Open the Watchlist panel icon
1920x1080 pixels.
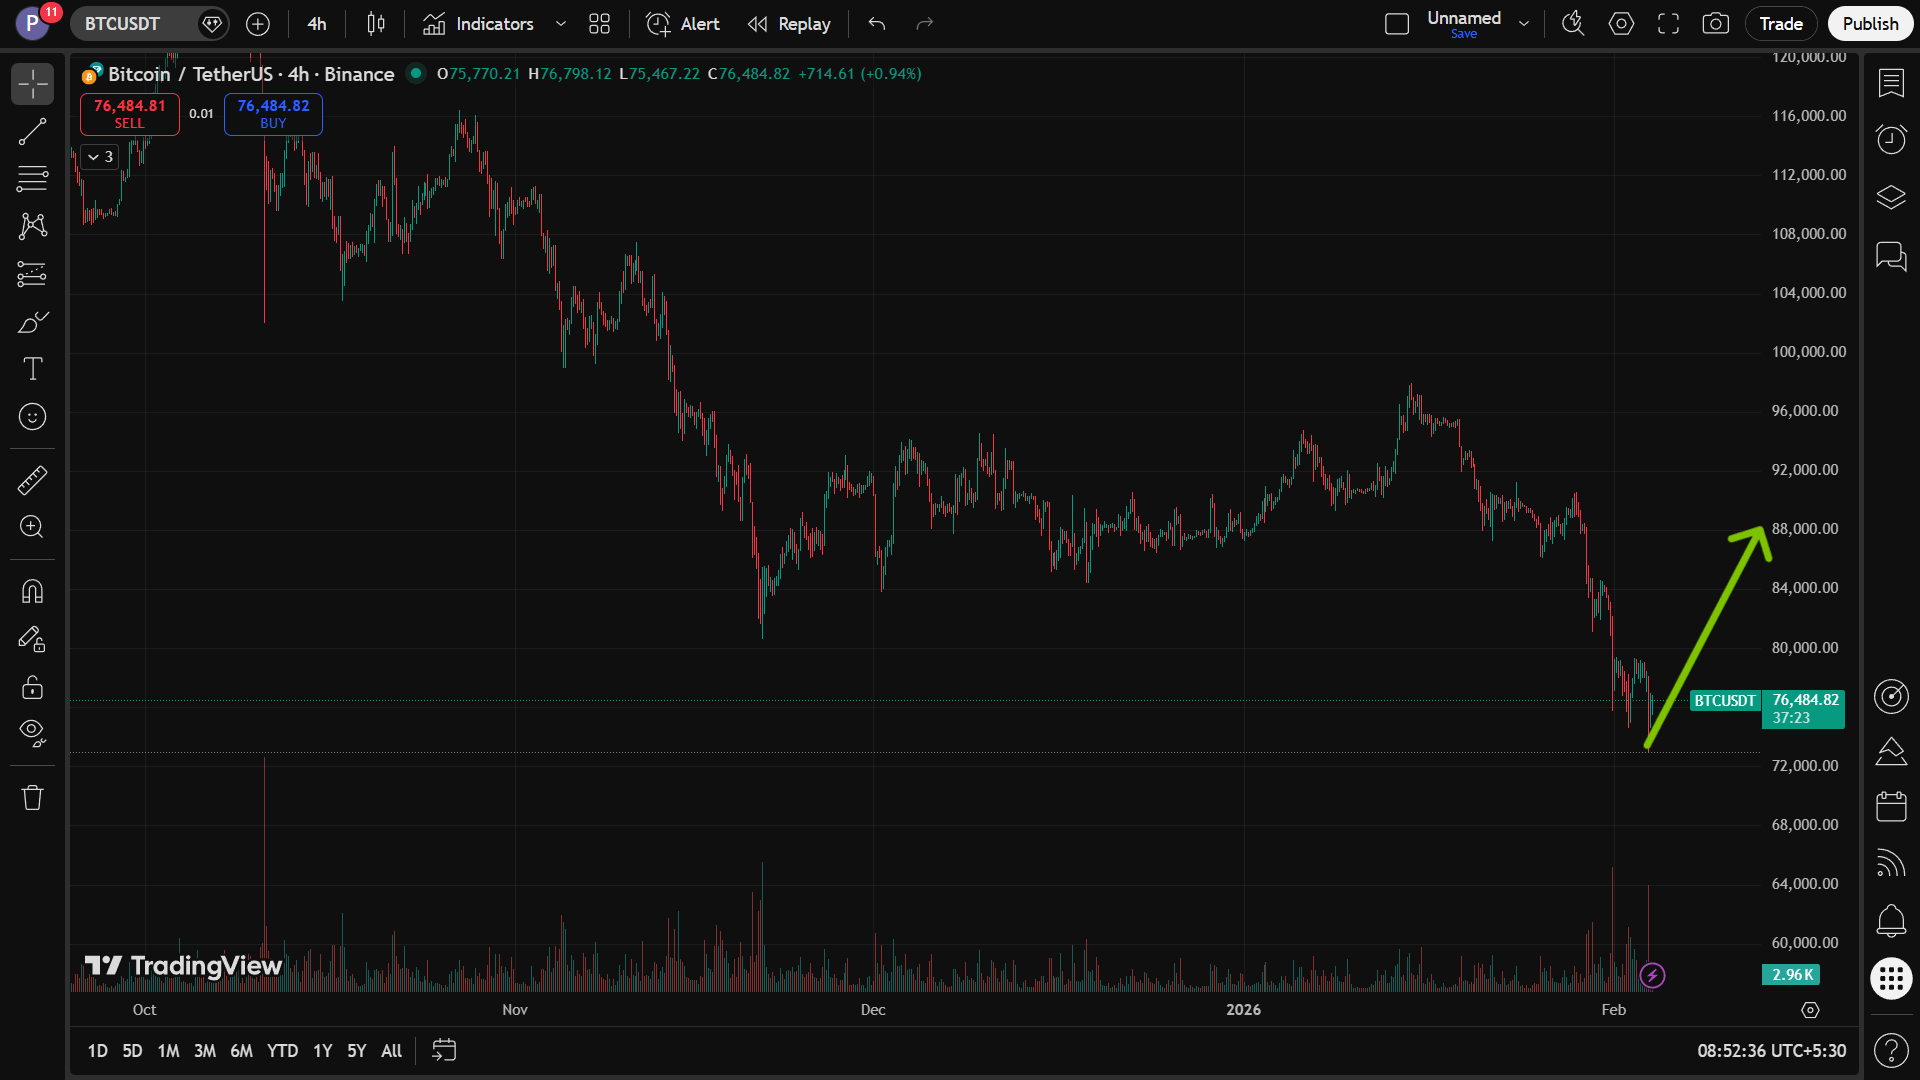[x=1890, y=83]
